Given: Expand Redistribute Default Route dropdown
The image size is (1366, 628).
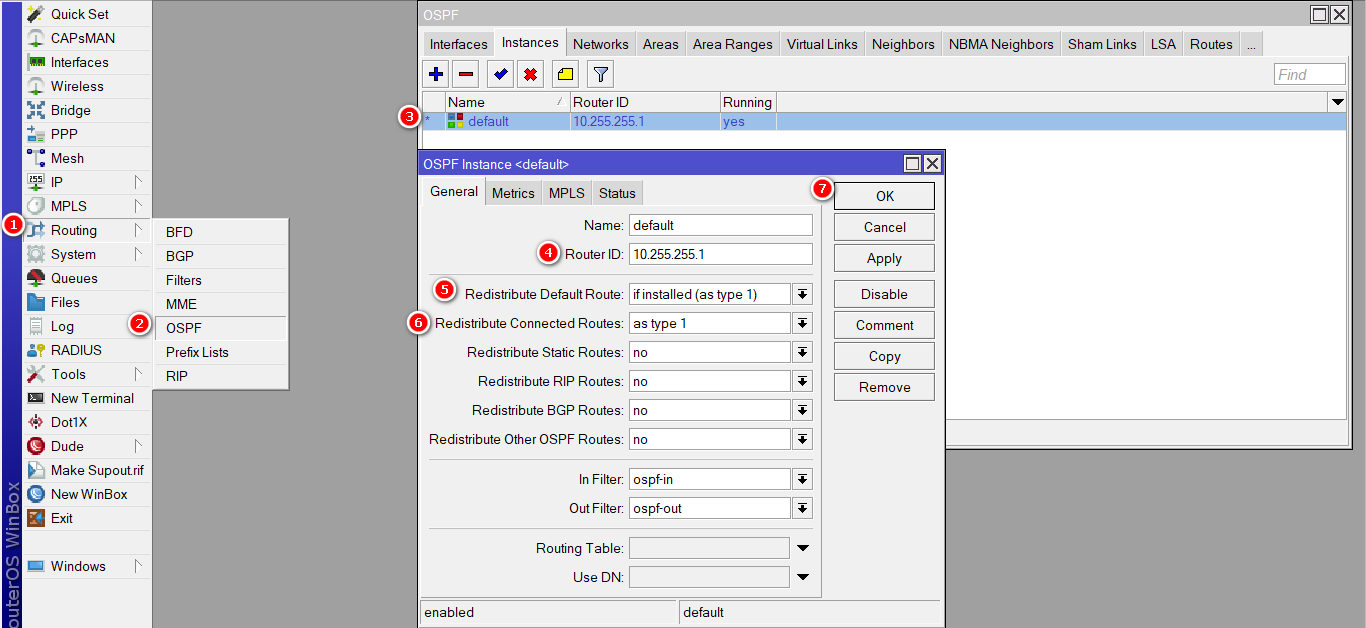Looking at the screenshot, I should point(802,294).
